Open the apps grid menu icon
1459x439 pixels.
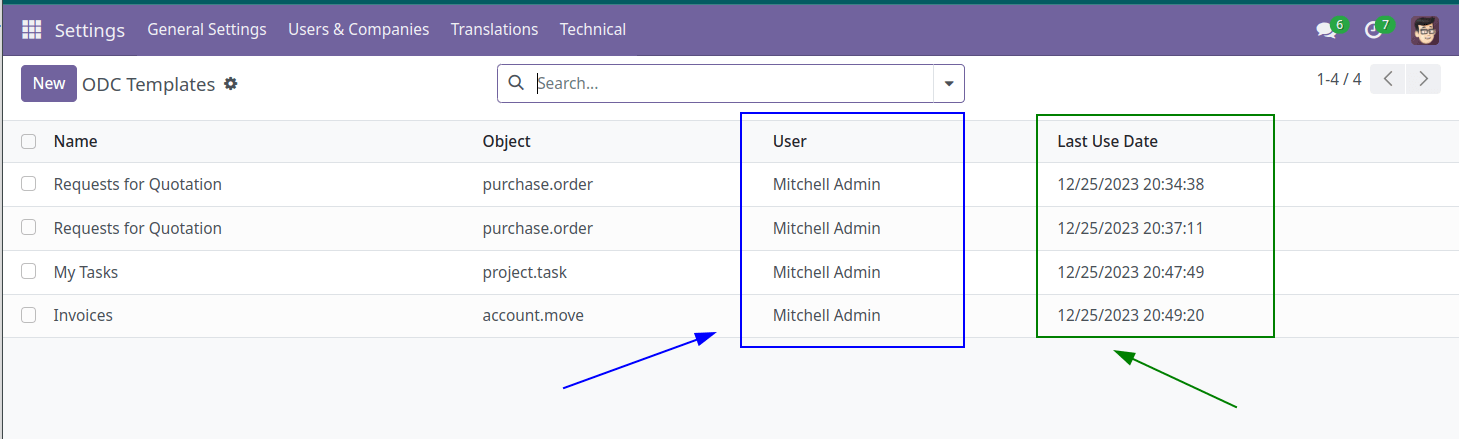pyautogui.click(x=31, y=30)
